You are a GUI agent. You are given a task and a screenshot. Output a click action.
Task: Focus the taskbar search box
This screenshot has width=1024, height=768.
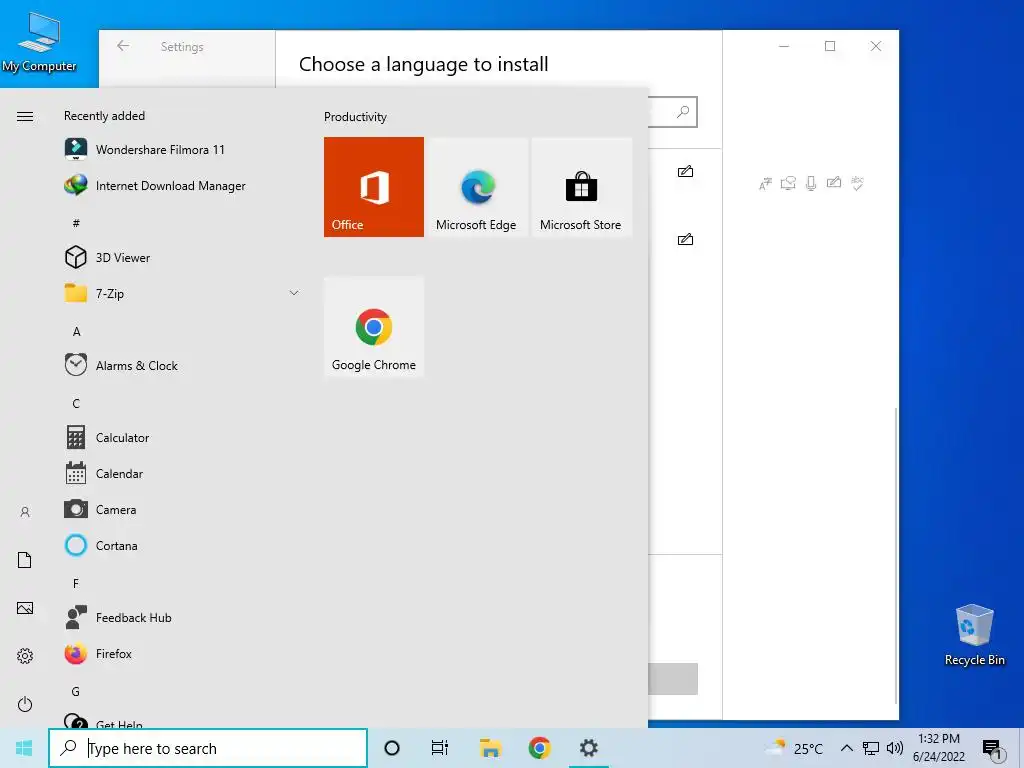[x=208, y=748]
